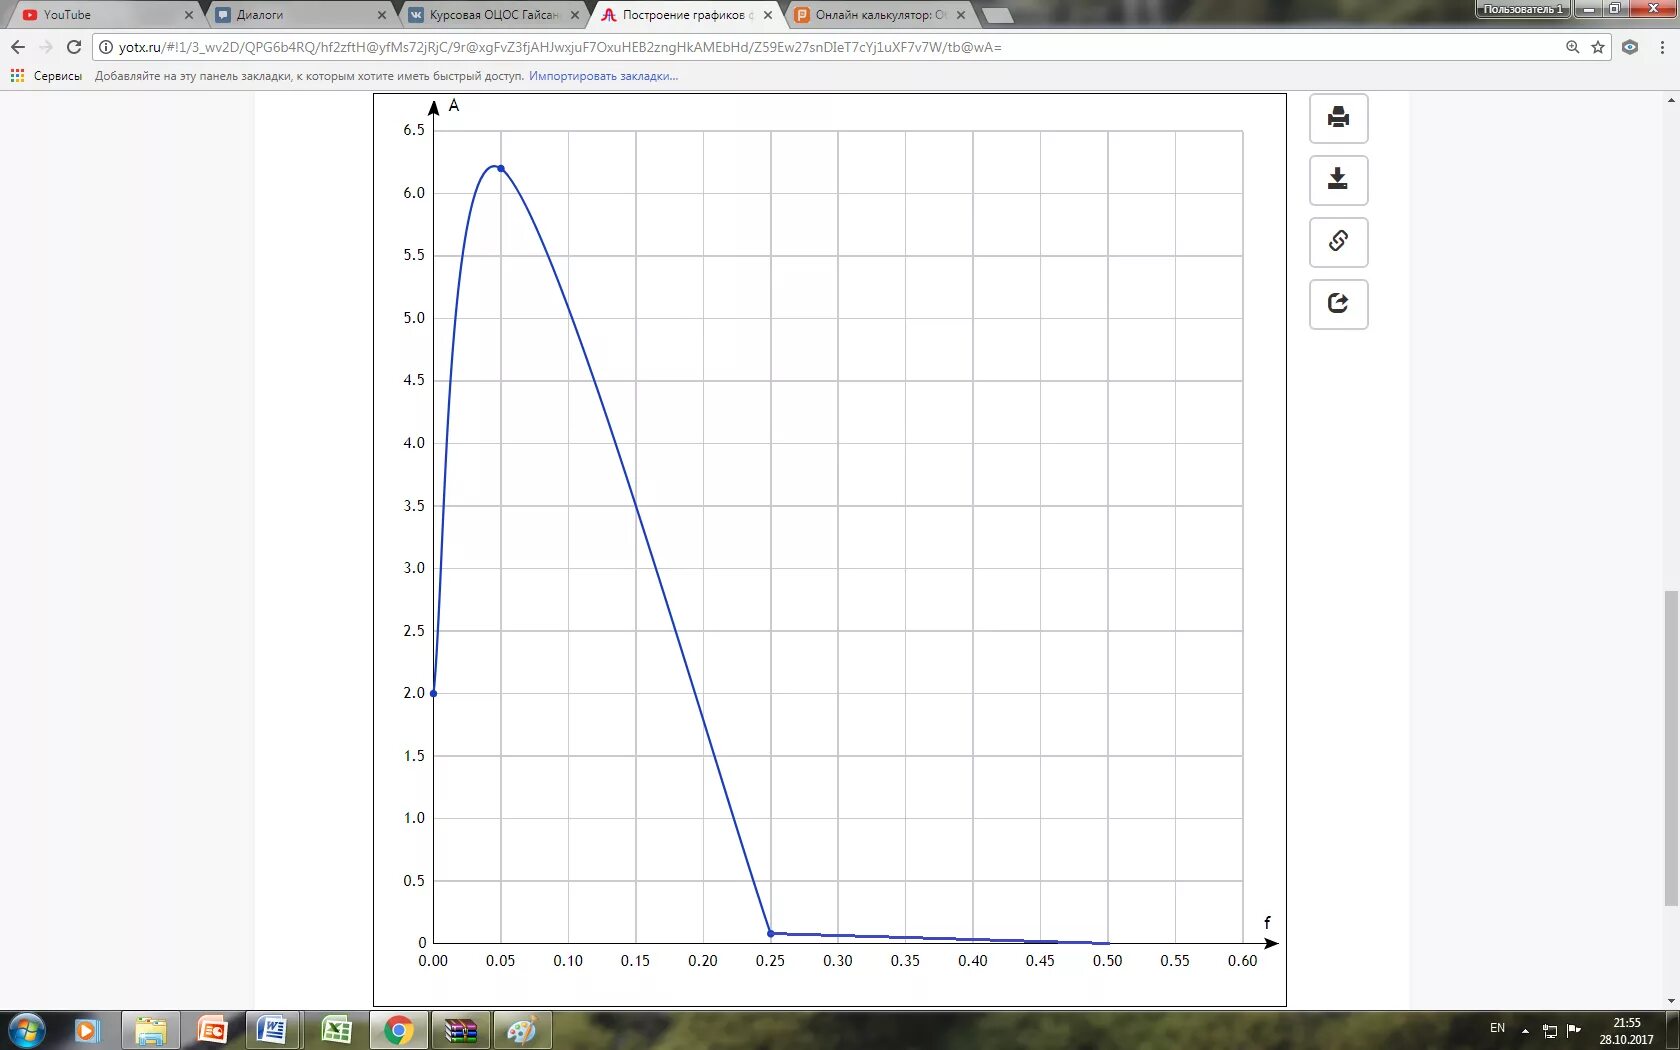Show hidden tray icons arrow
The height and width of the screenshot is (1050, 1680).
point(1525,1030)
